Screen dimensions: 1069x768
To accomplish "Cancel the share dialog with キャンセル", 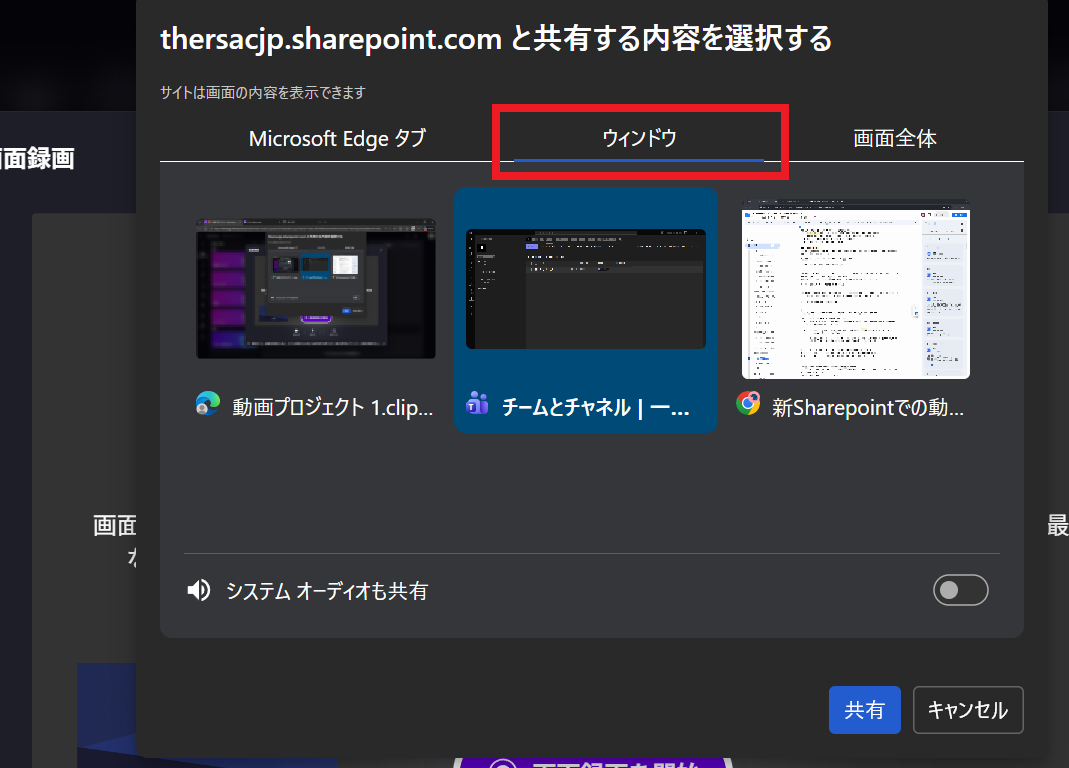I will 967,710.
